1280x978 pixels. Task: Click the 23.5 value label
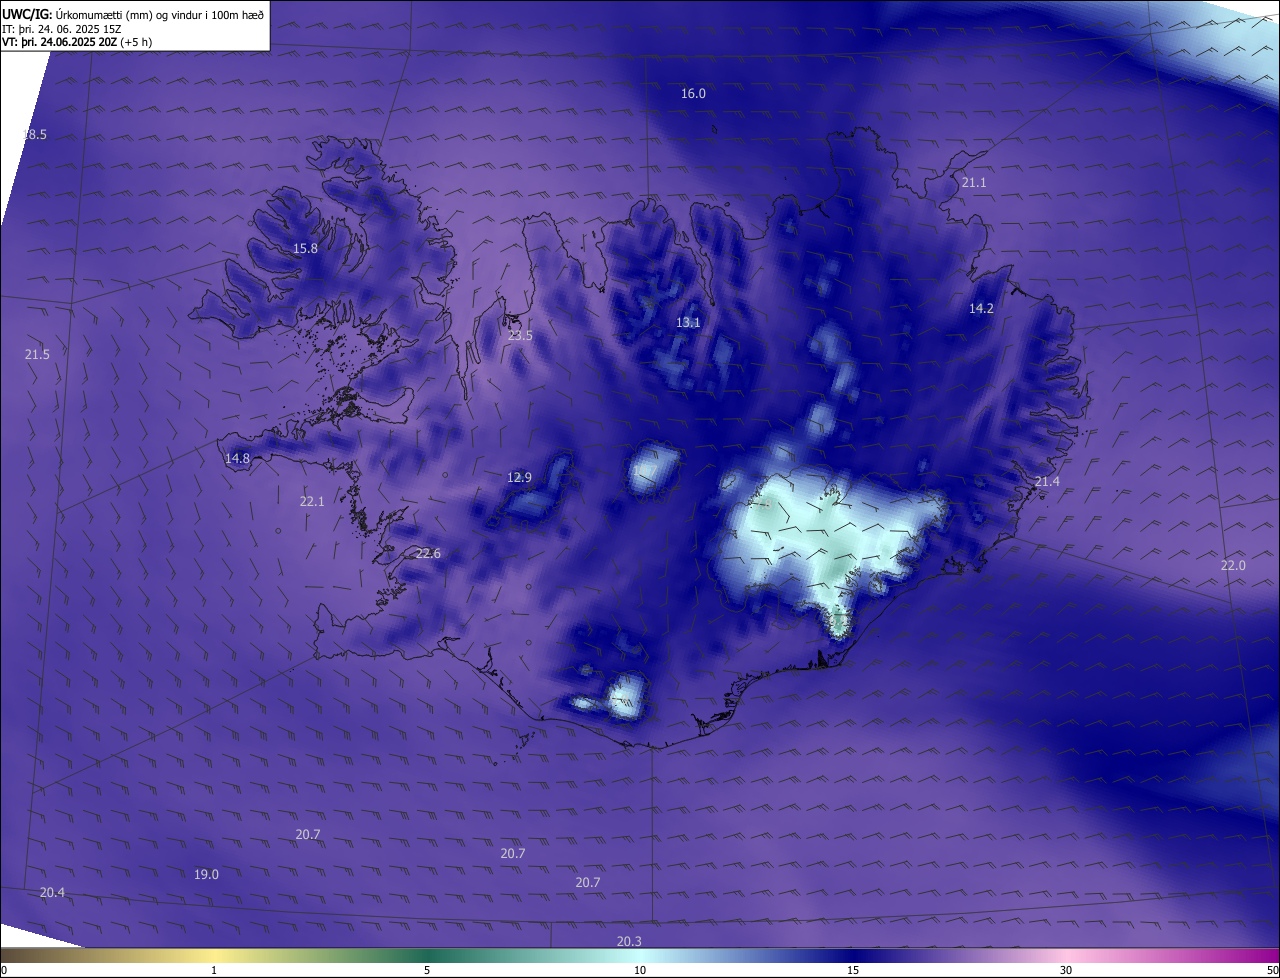tap(520, 335)
